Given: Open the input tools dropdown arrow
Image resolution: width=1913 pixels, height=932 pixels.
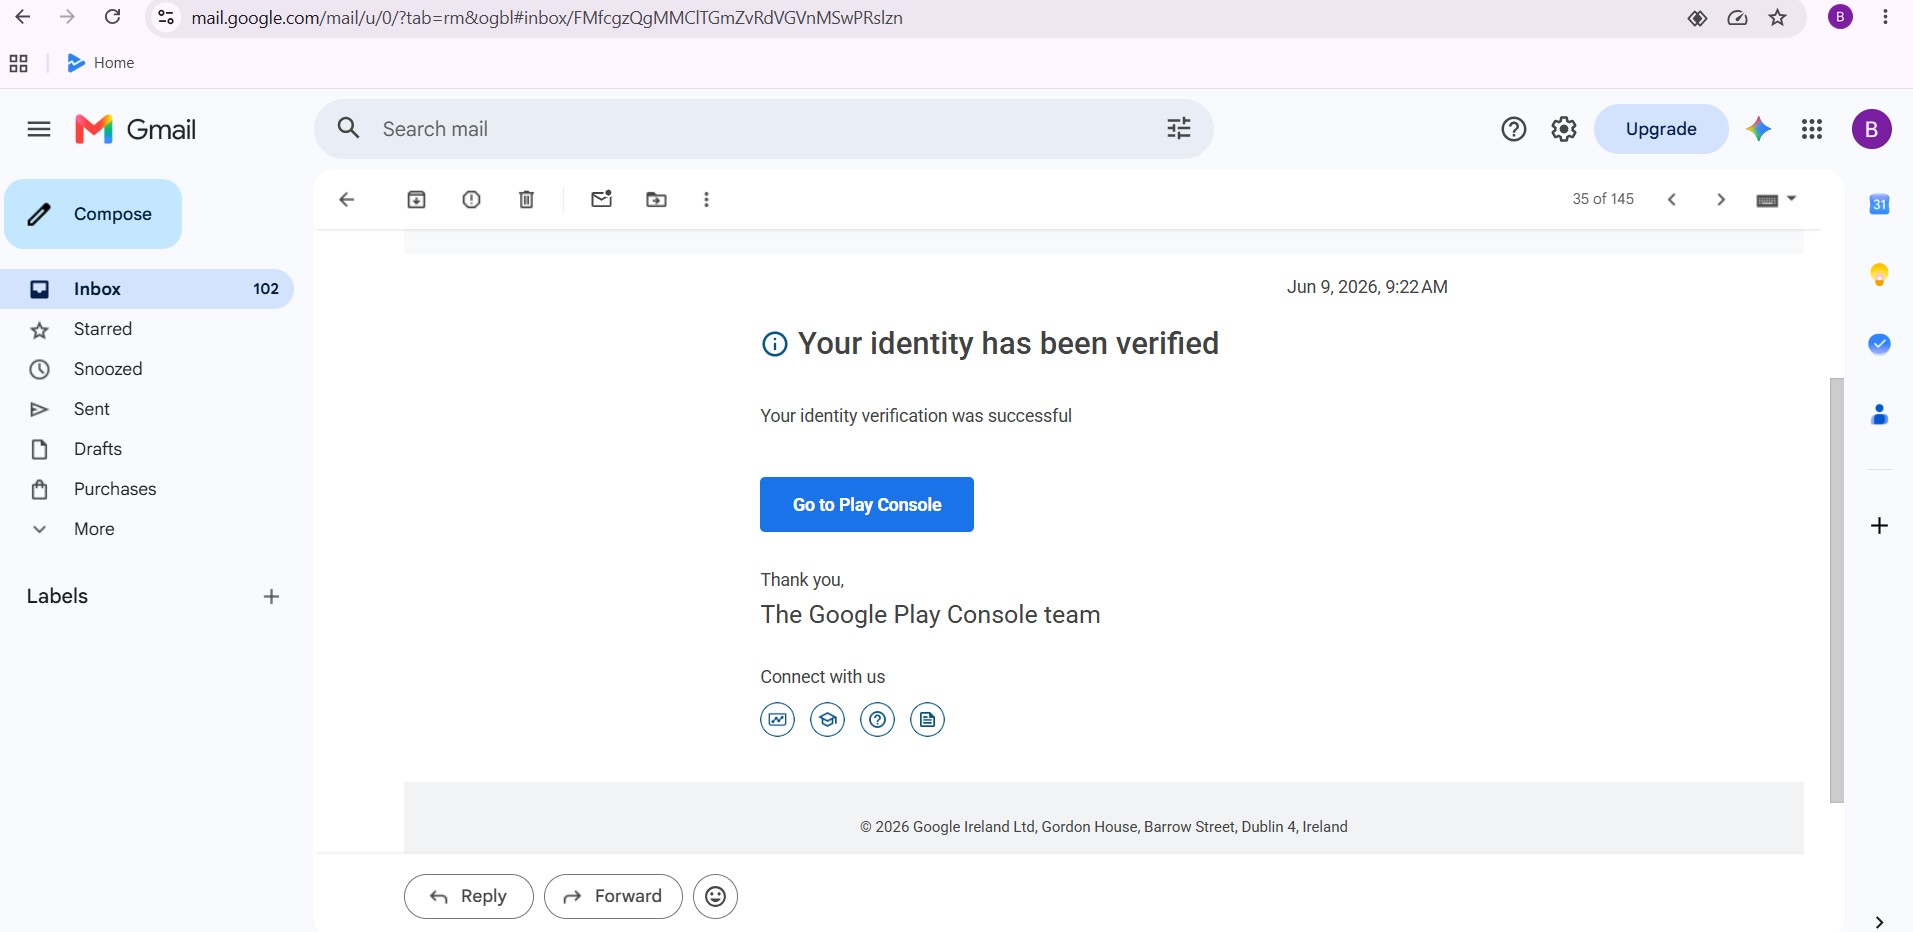Looking at the screenshot, I should click(x=1791, y=198).
